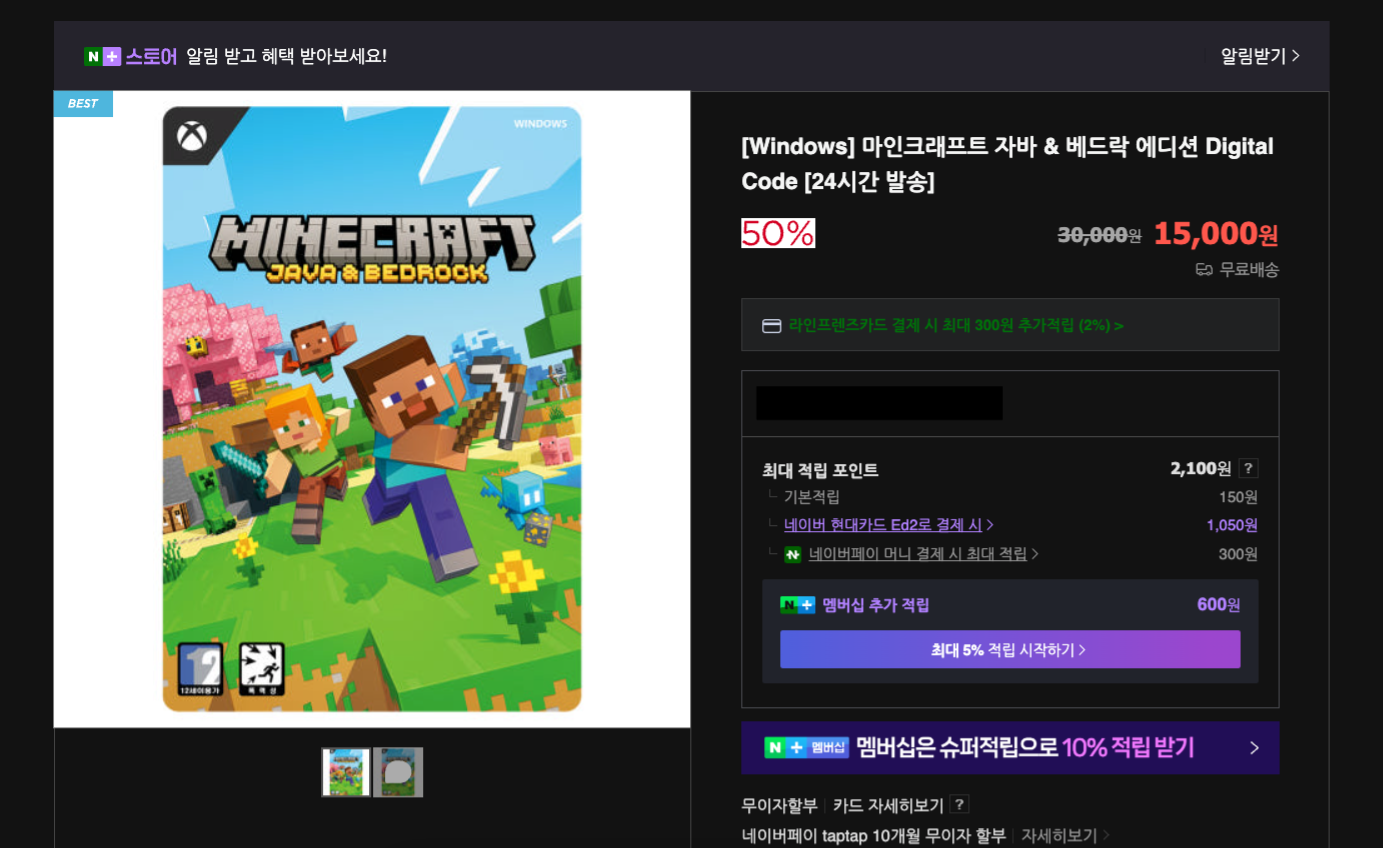1383x848 pixels.
Task: Click the free shipping truck icon
Action: (x=1204, y=270)
